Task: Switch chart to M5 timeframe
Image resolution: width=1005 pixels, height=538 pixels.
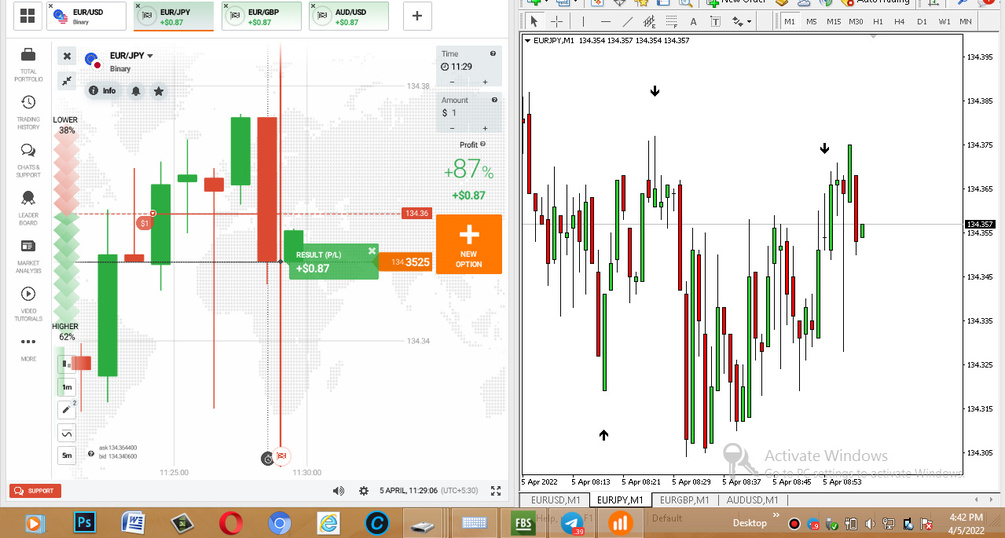Action: (x=811, y=21)
